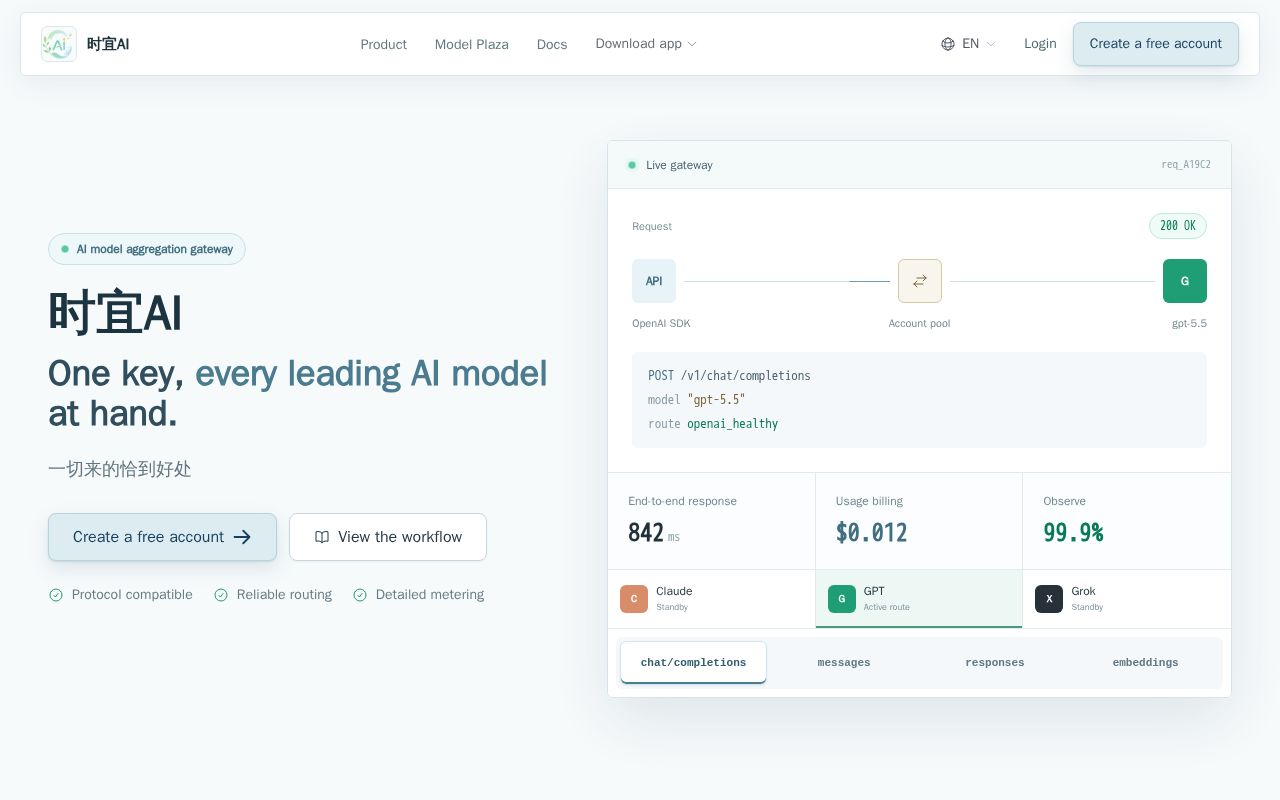Screen dimensions: 1280x800
Task: Click the arrow icon in hero account button
Action: (242, 537)
